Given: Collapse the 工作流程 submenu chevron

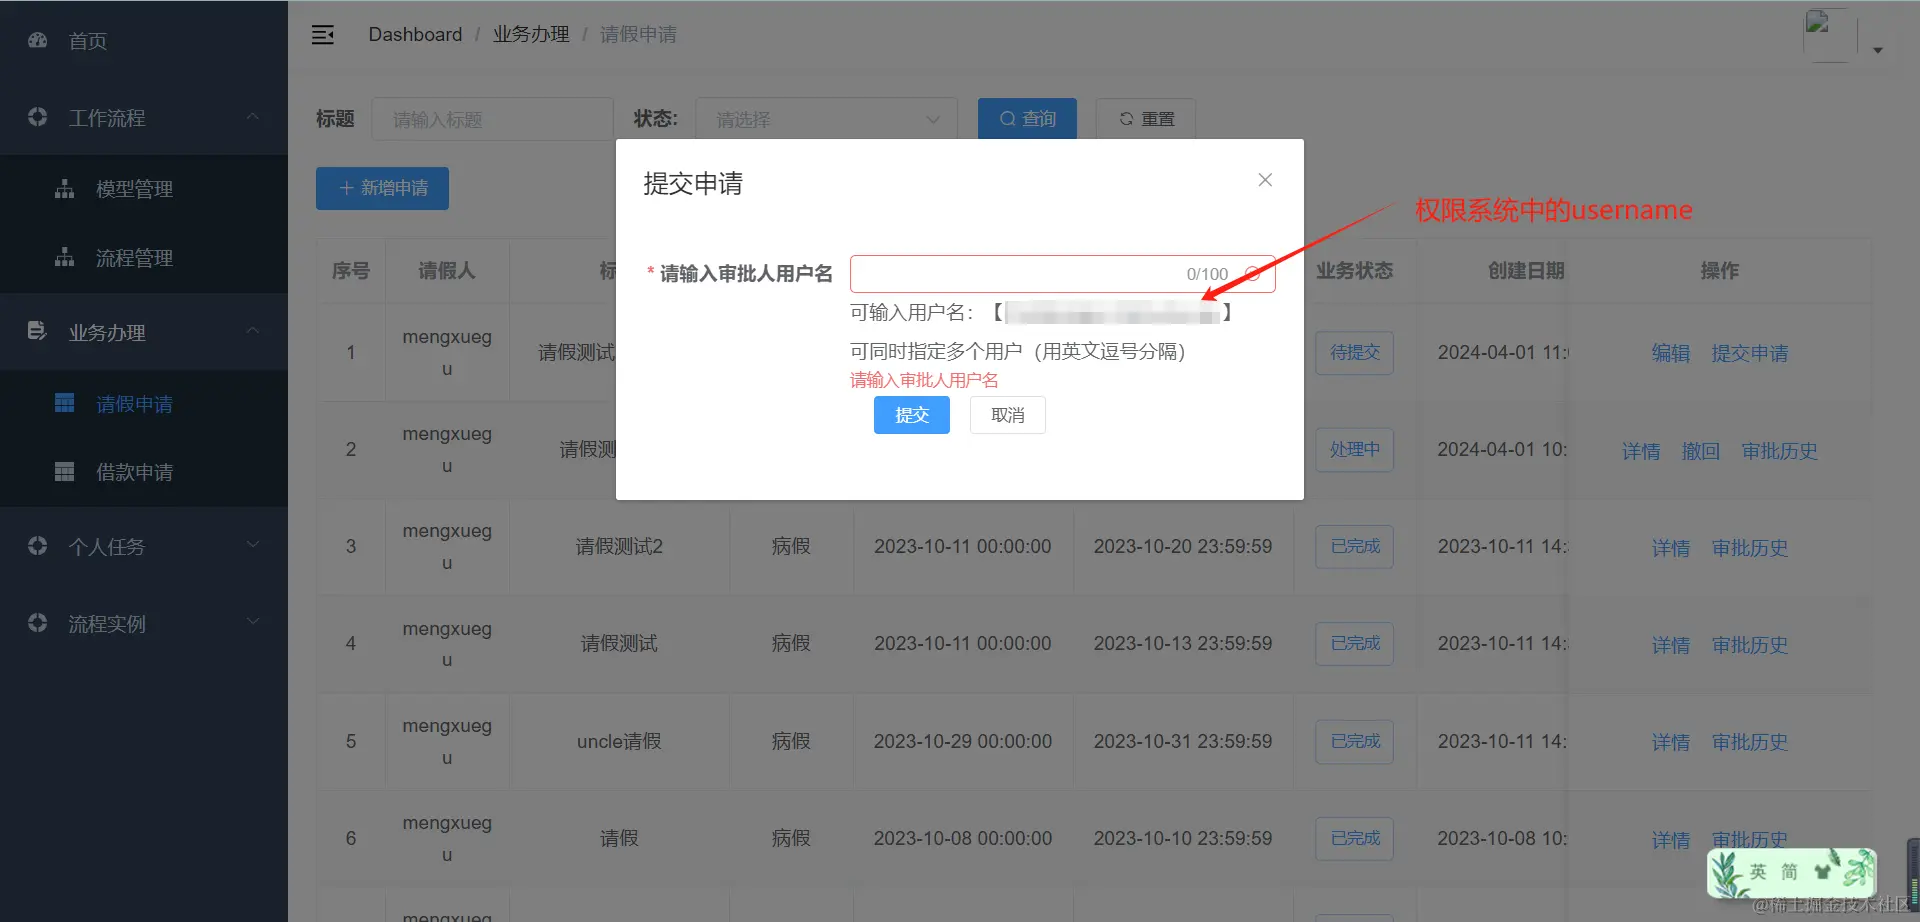Looking at the screenshot, I should pyautogui.click(x=253, y=117).
